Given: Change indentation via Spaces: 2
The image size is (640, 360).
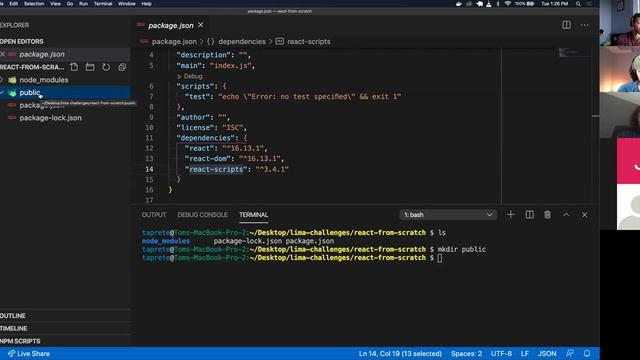Looking at the screenshot, I should point(467,353).
